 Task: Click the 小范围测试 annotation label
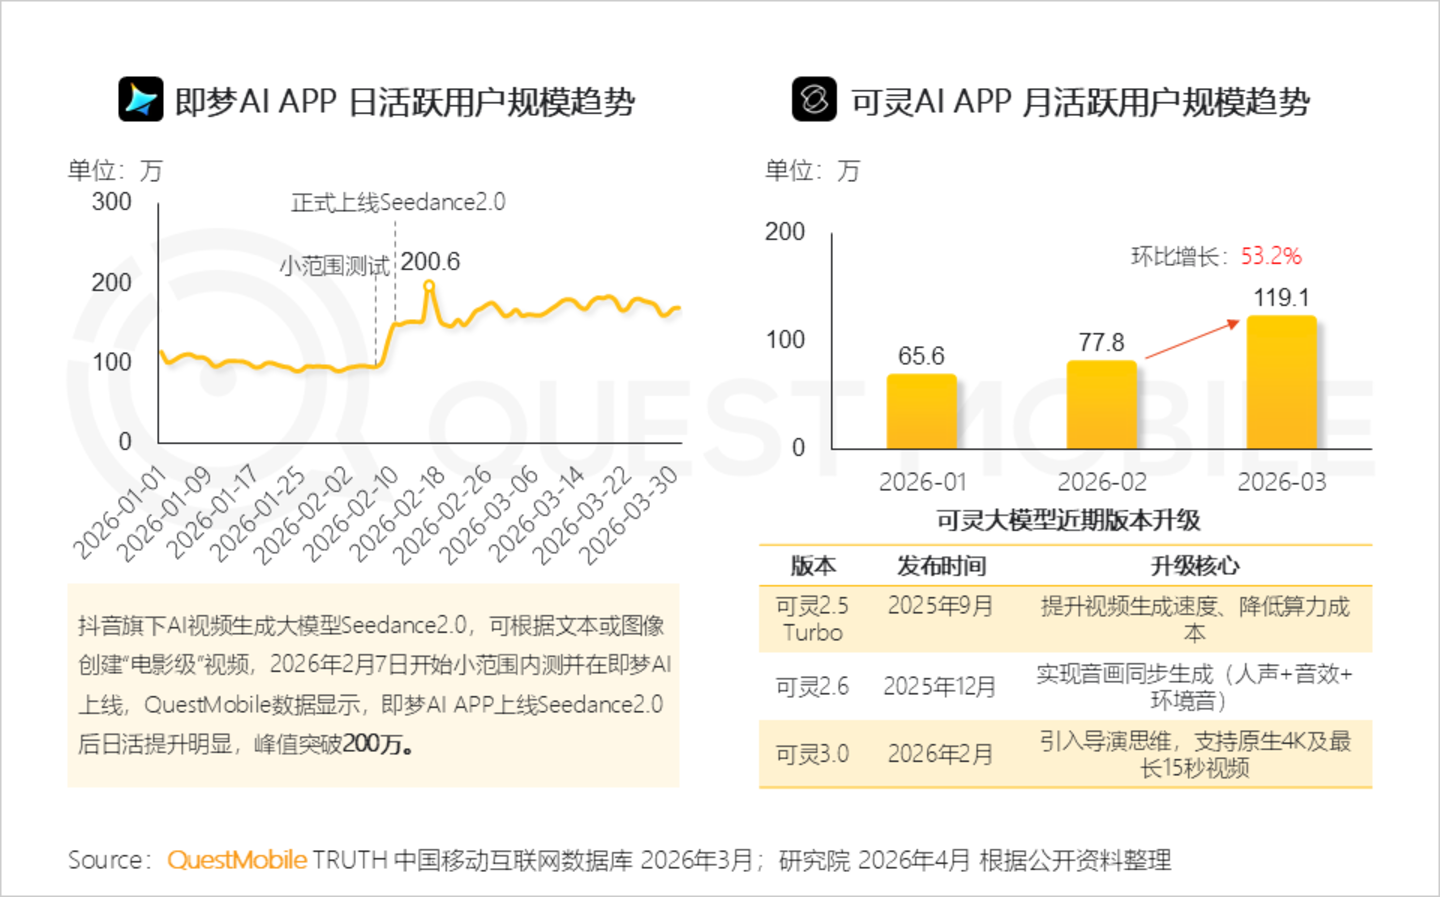pyautogui.click(x=334, y=266)
